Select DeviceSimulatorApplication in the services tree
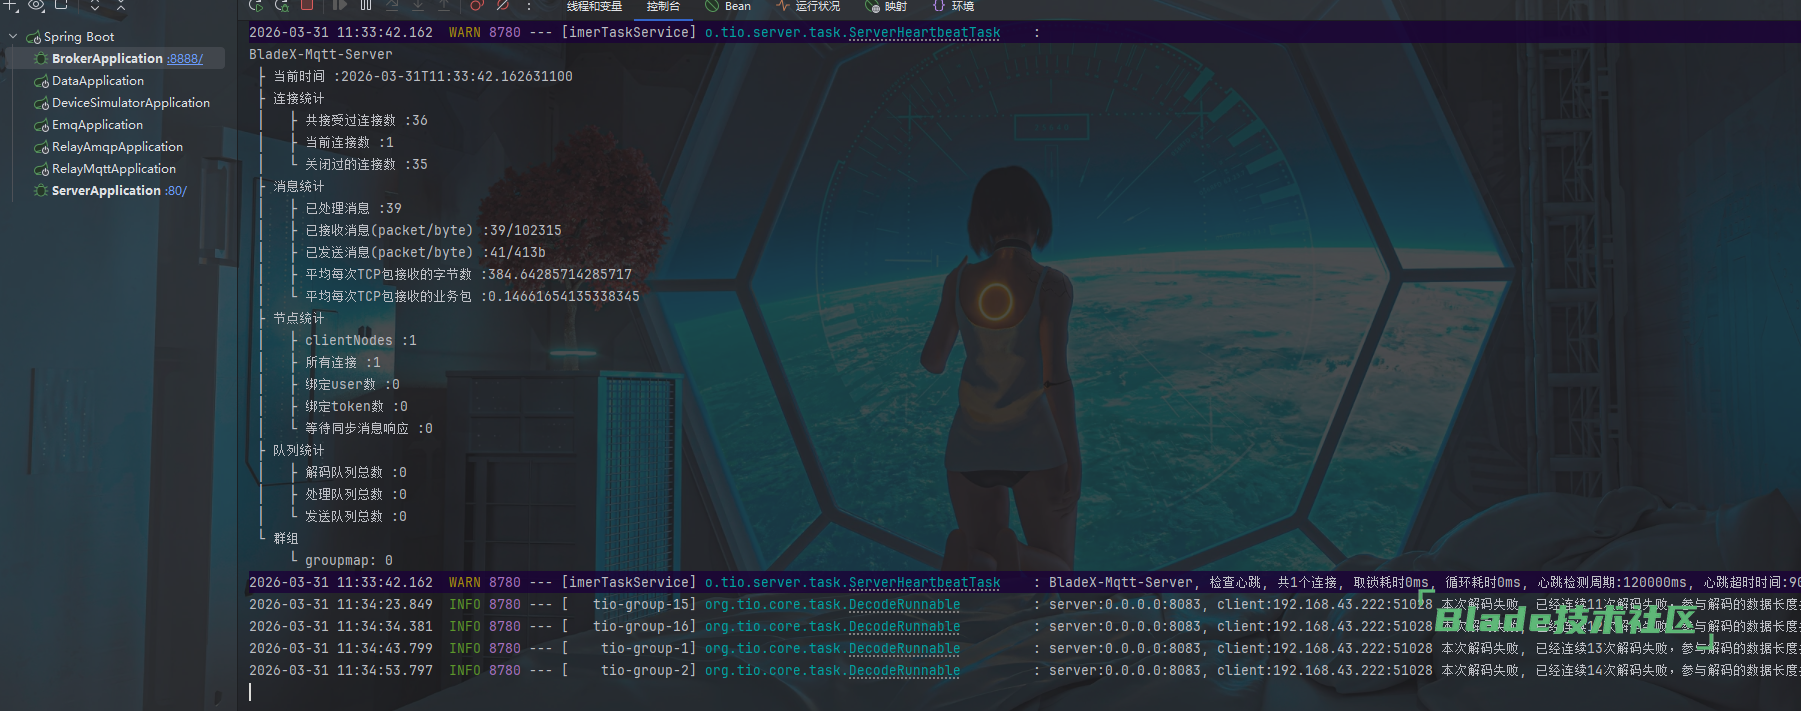 coord(130,103)
